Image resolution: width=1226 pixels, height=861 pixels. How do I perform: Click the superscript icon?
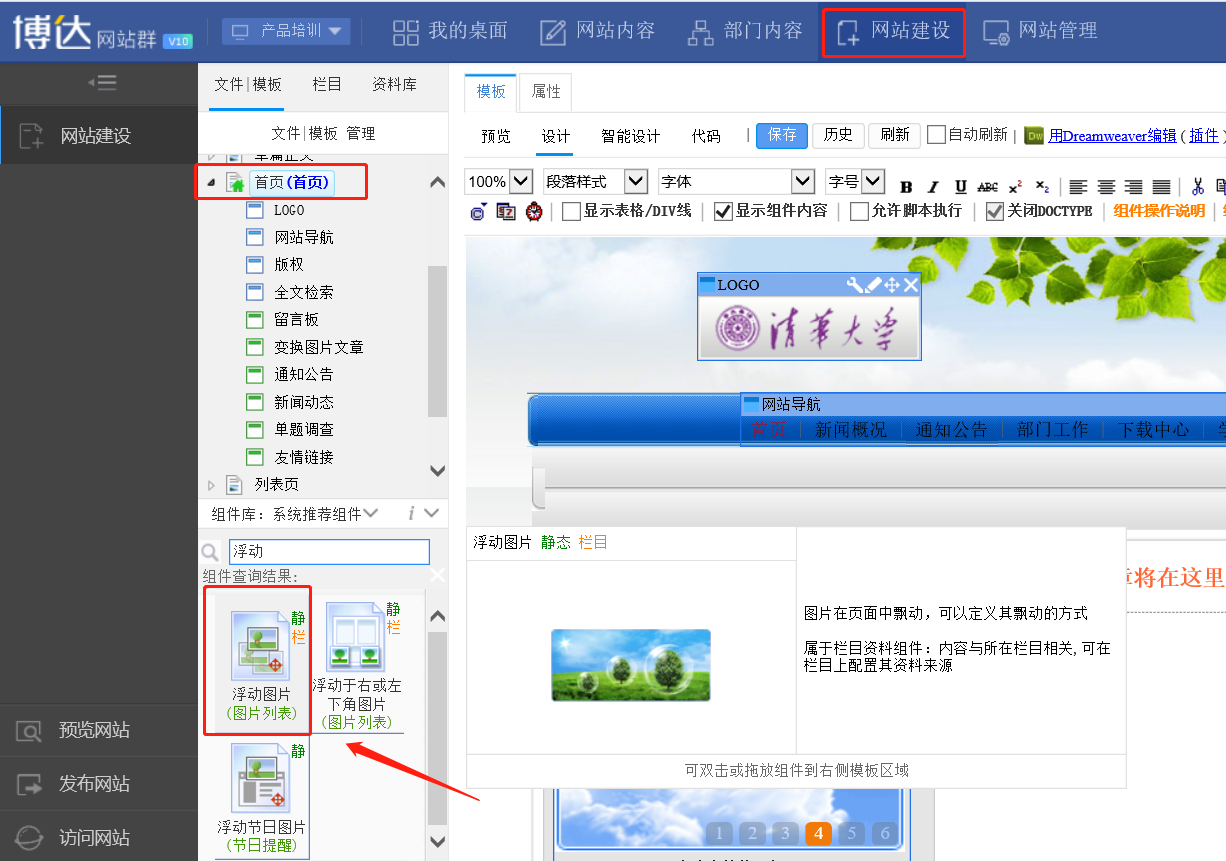pos(1015,187)
